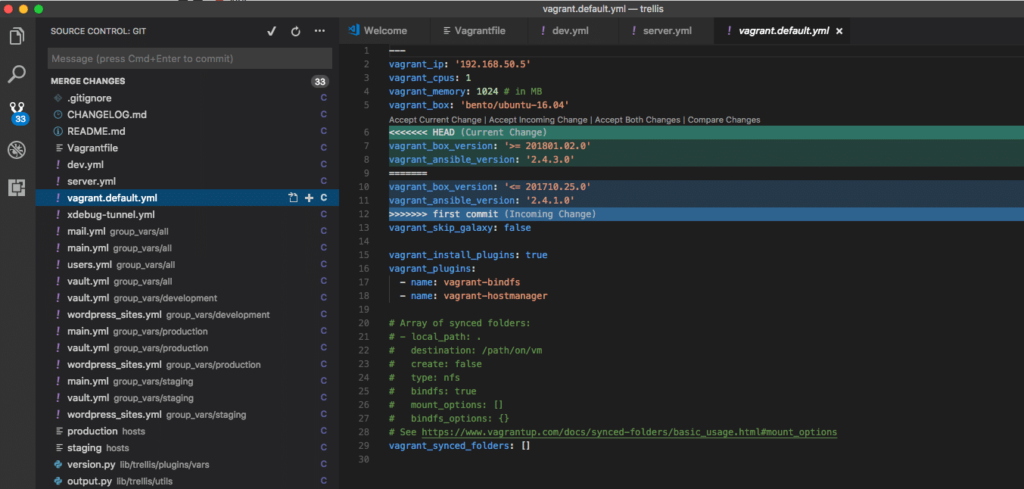
Task: Open the Extensions view icon
Action: [x=16, y=188]
